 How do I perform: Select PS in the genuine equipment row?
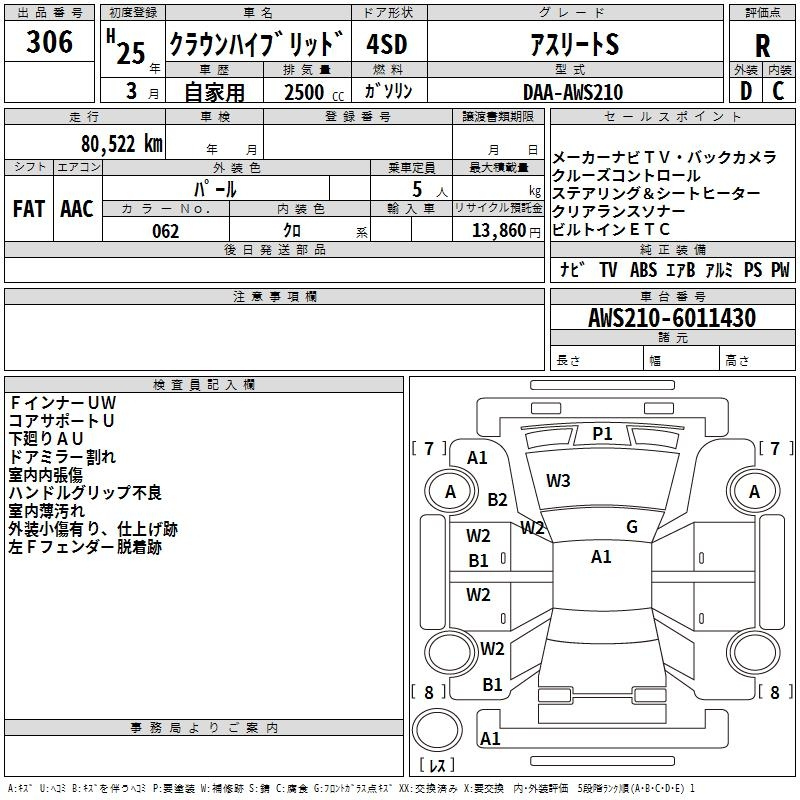[753, 269]
